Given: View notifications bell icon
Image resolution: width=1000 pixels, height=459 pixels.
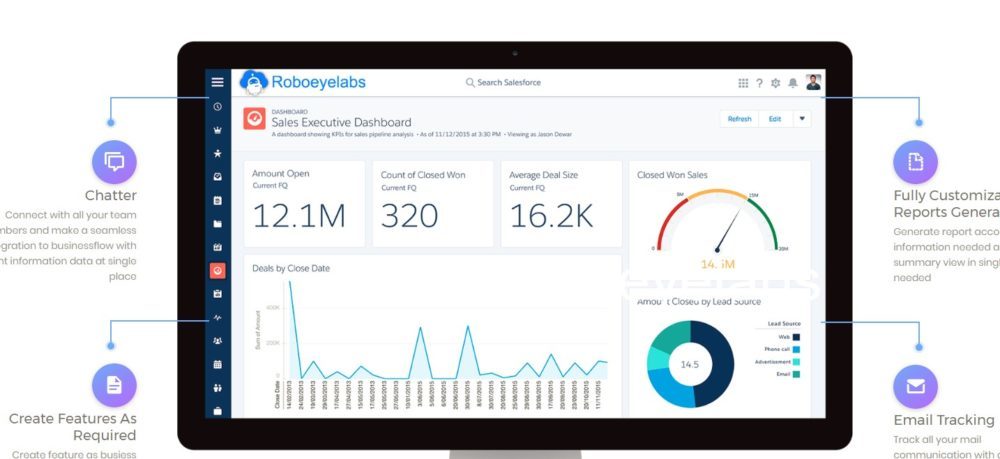Looking at the screenshot, I should click(793, 83).
